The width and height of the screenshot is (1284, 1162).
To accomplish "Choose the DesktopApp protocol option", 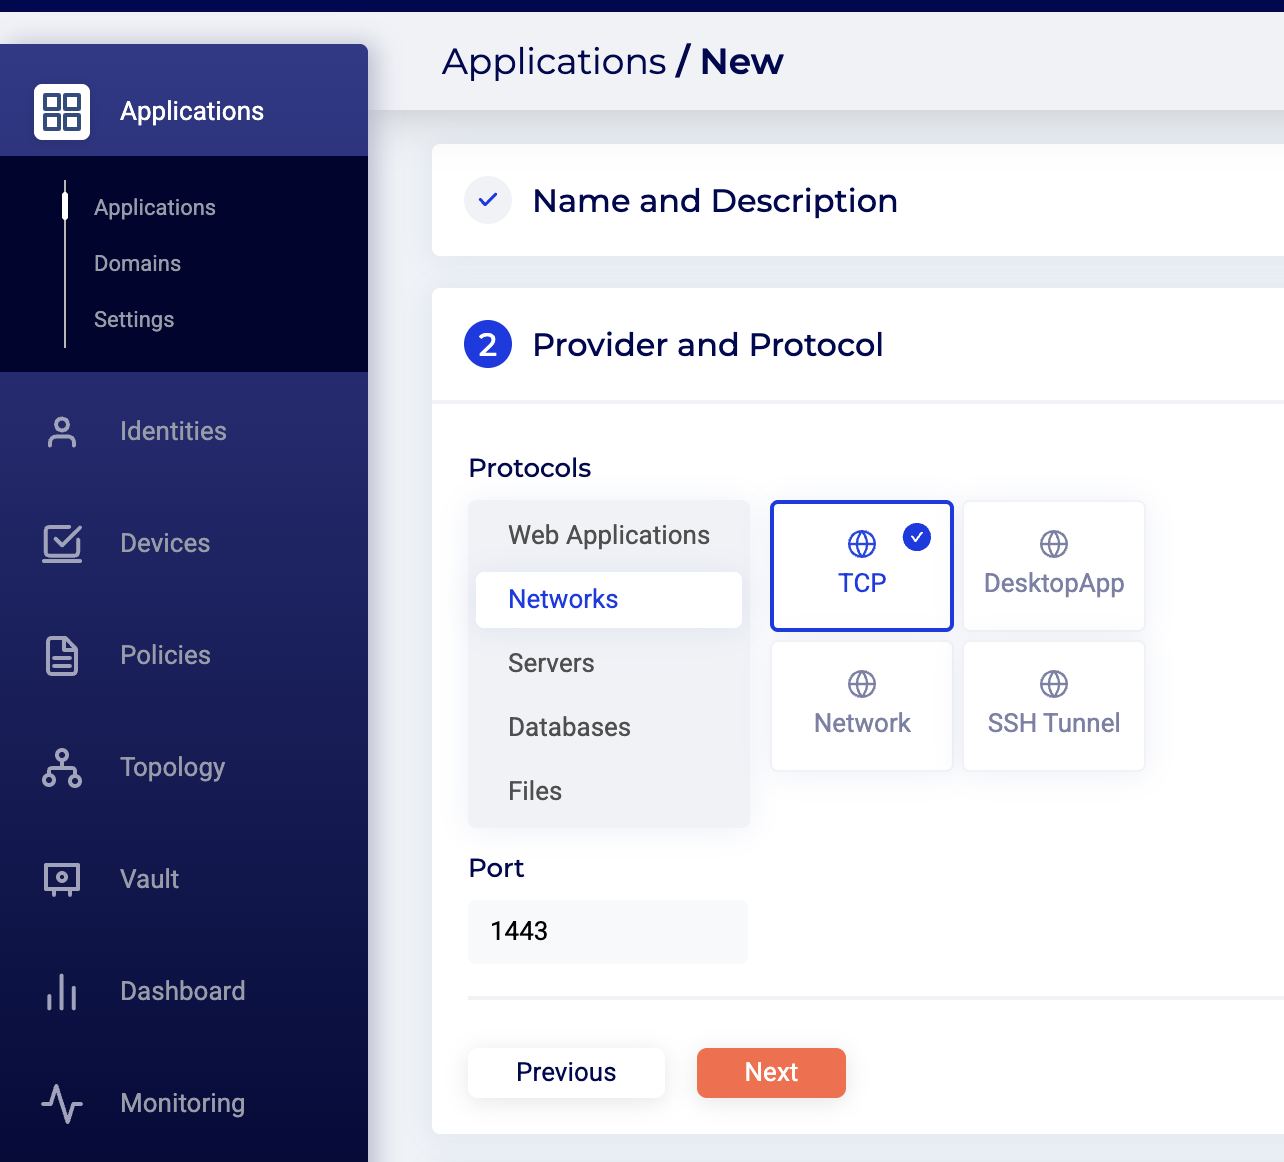I will [x=1053, y=566].
